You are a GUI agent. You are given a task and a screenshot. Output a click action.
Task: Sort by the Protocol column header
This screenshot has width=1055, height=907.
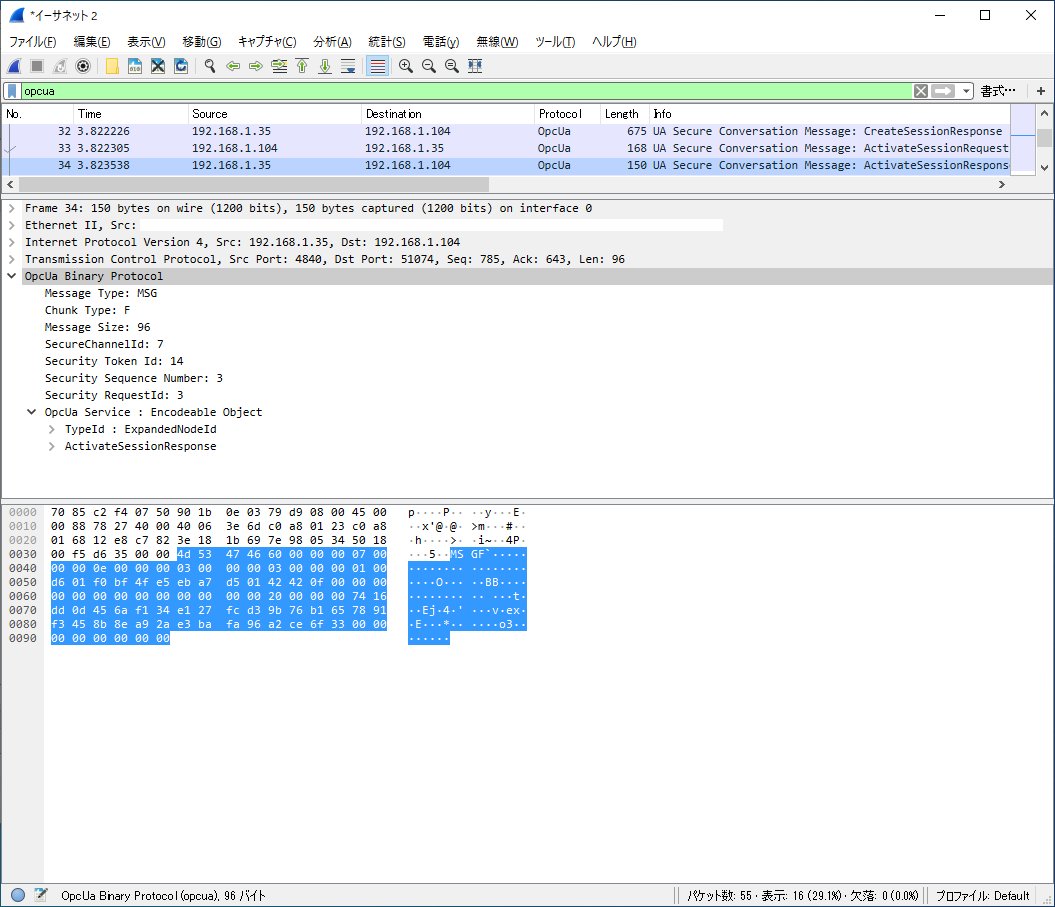(567, 114)
